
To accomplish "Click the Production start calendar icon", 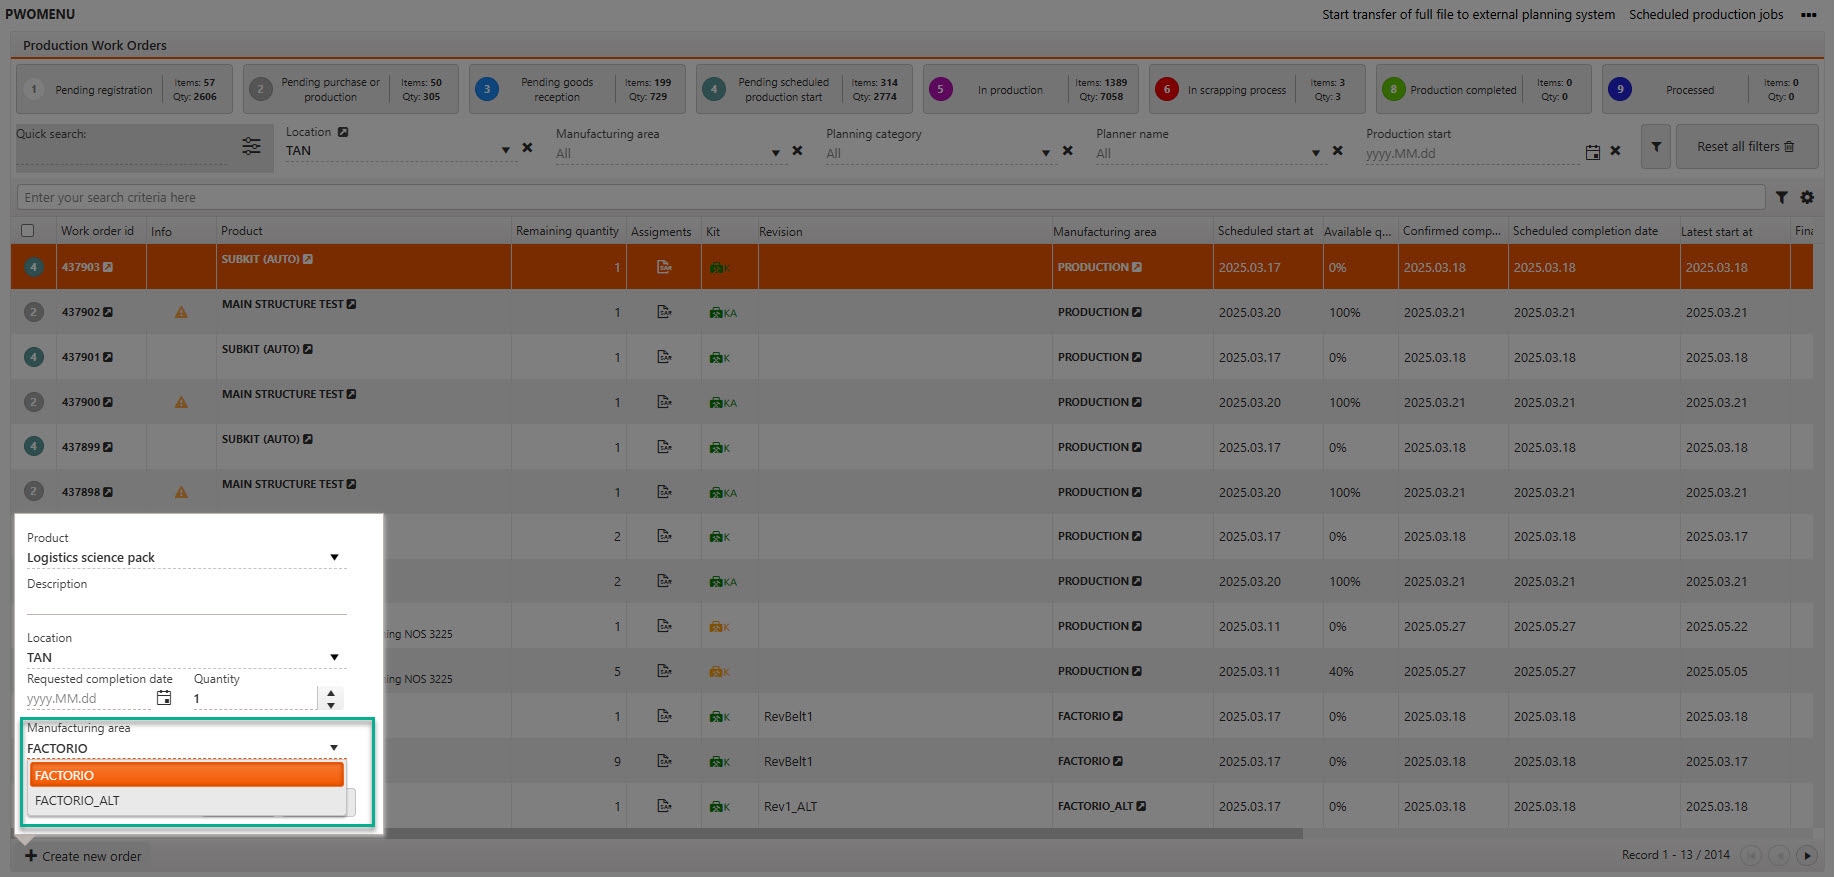I will point(1592,152).
